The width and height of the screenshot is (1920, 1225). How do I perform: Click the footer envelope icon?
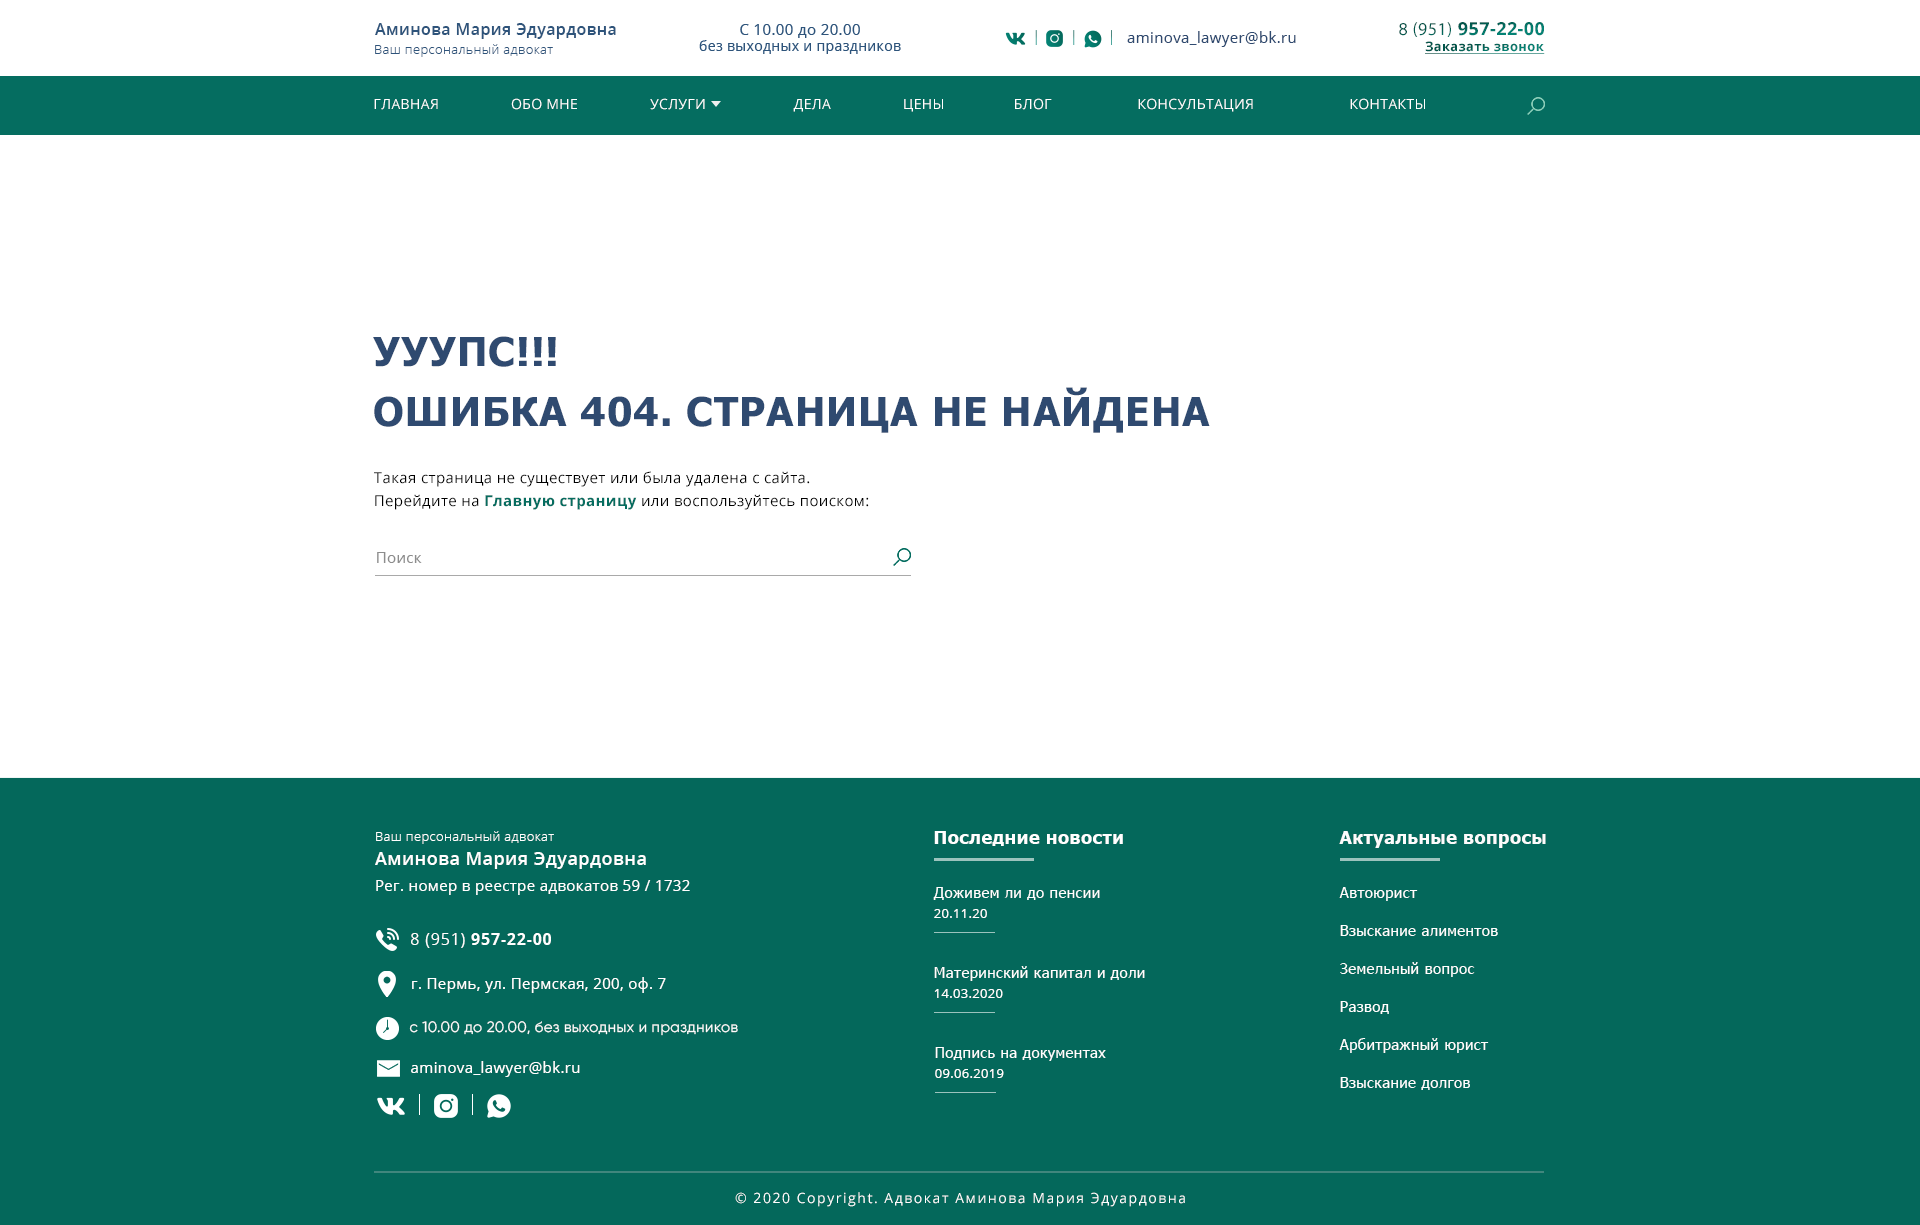click(x=388, y=1068)
